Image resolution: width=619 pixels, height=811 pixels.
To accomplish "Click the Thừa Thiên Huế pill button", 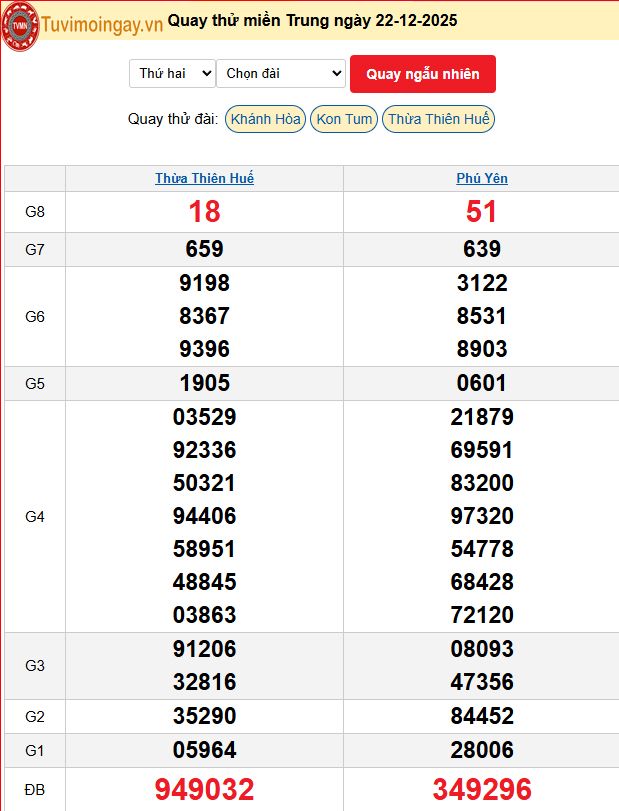I will [x=438, y=119].
